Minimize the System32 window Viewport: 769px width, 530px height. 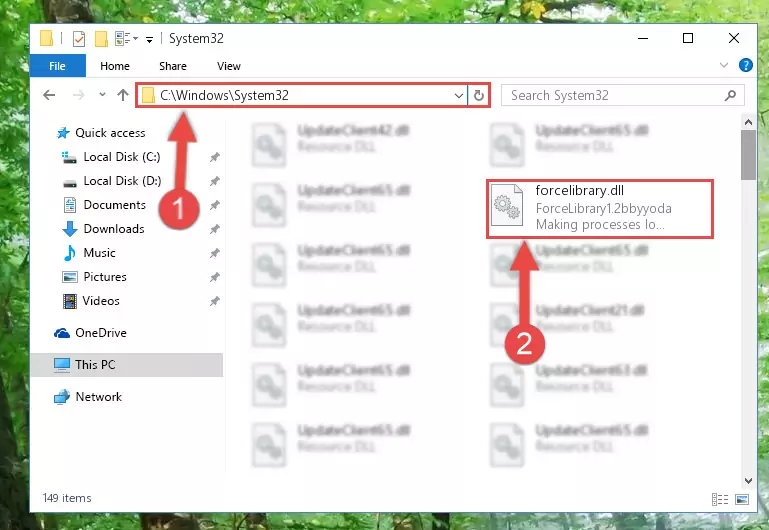tap(642, 38)
